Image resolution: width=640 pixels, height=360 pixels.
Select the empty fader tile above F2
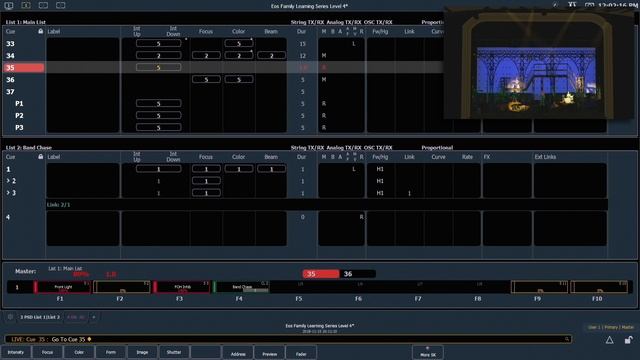(122, 287)
